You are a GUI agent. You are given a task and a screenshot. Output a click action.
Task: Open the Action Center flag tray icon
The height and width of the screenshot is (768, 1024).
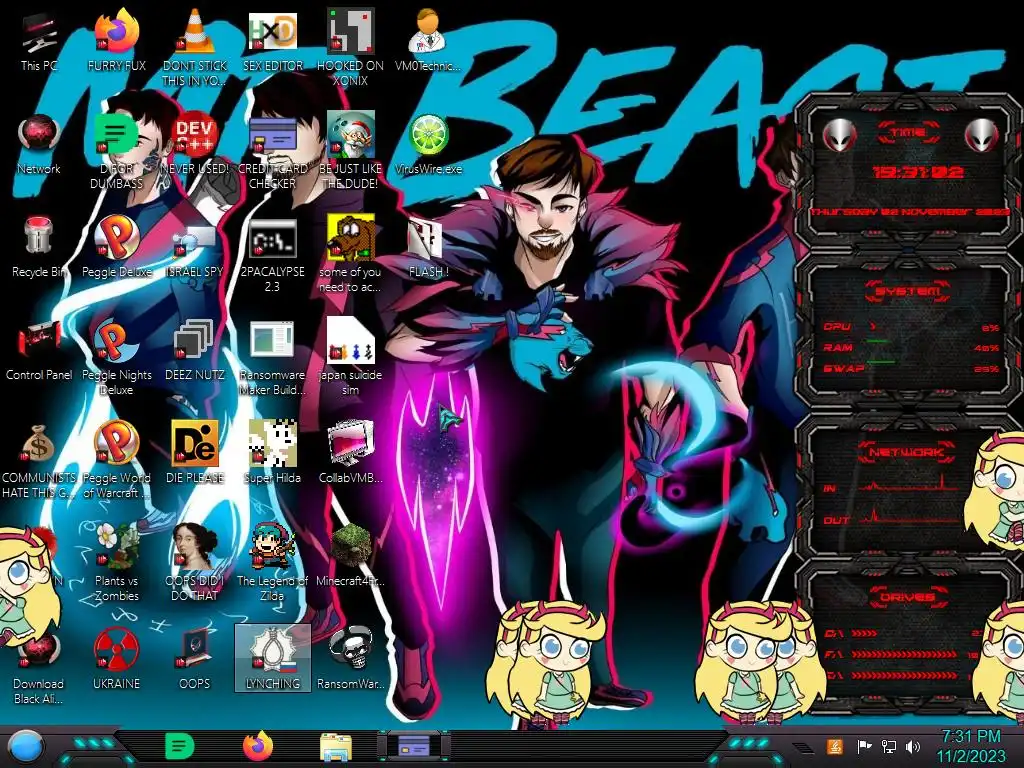[864, 746]
